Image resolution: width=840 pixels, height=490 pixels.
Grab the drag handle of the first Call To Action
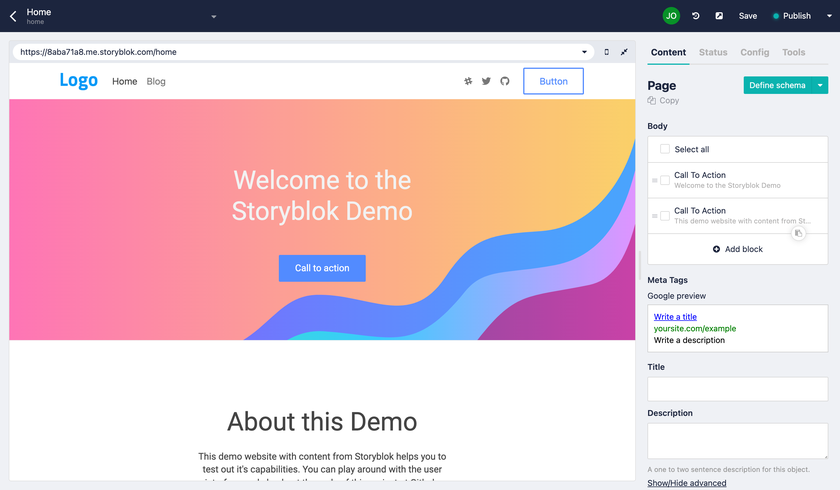(654, 180)
